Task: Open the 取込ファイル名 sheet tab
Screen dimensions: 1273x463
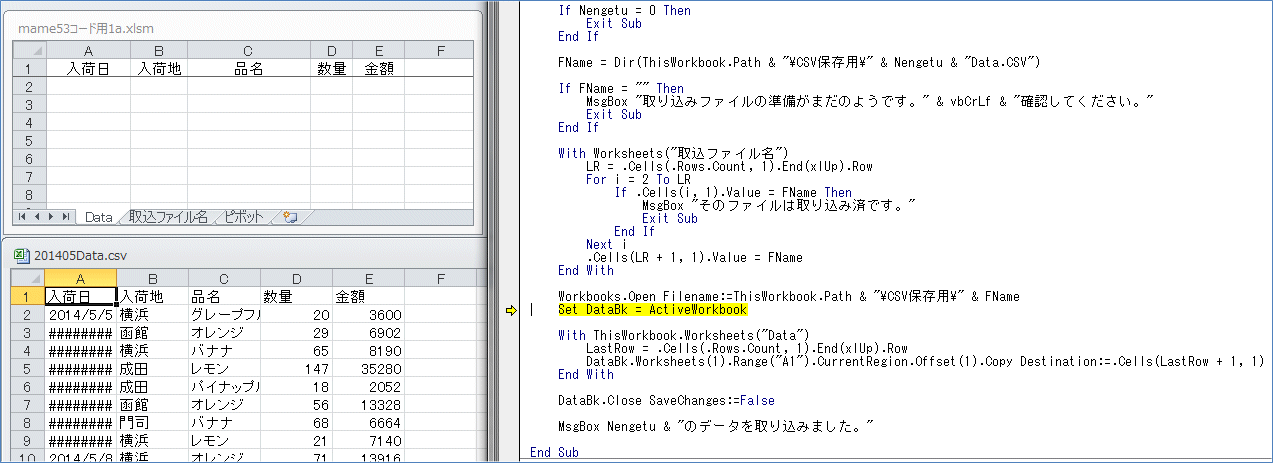Action: pos(168,216)
